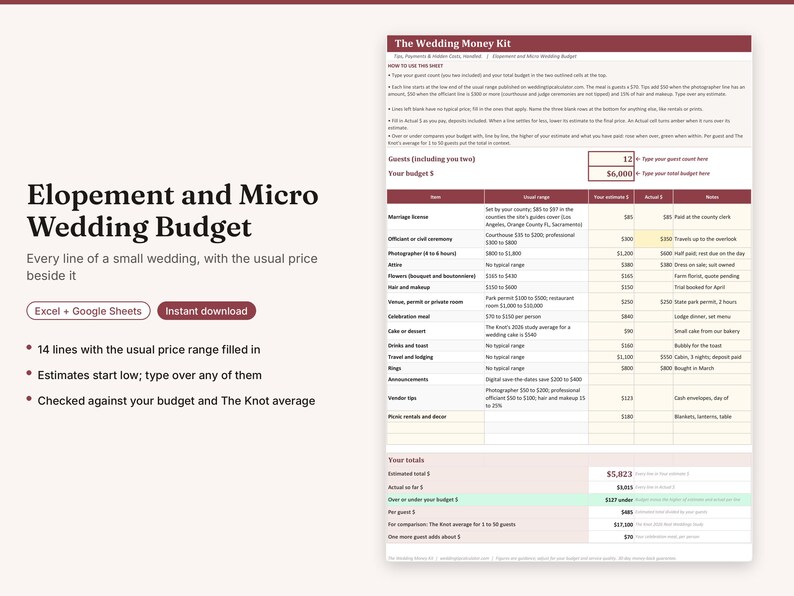The image size is (794, 596).
Task: Select the "Drinks and toast" row label
Action: (408, 345)
